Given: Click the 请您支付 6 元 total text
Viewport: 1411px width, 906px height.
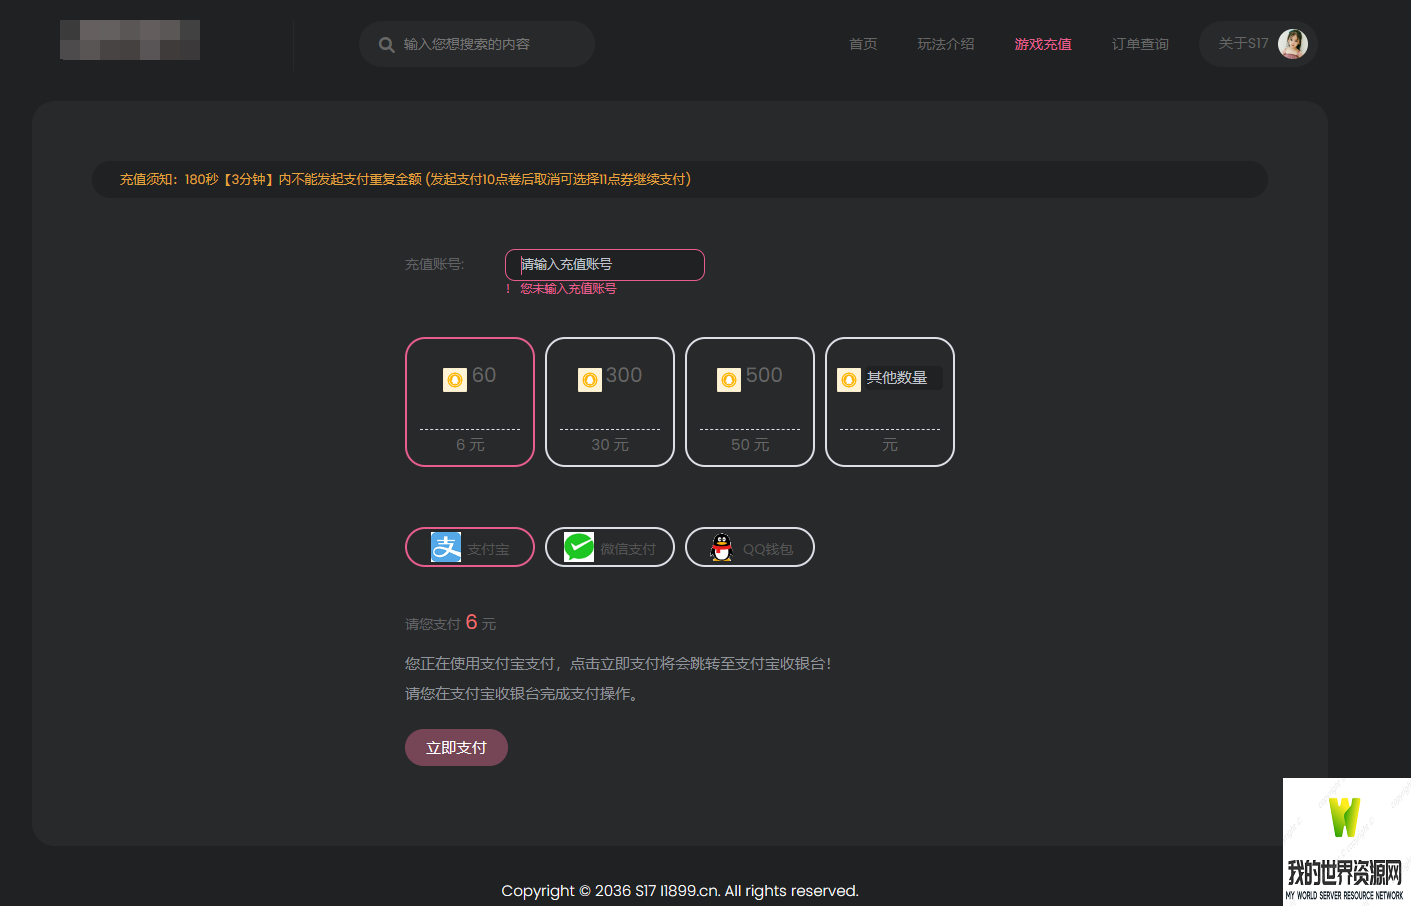Looking at the screenshot, I should point(450,623).
